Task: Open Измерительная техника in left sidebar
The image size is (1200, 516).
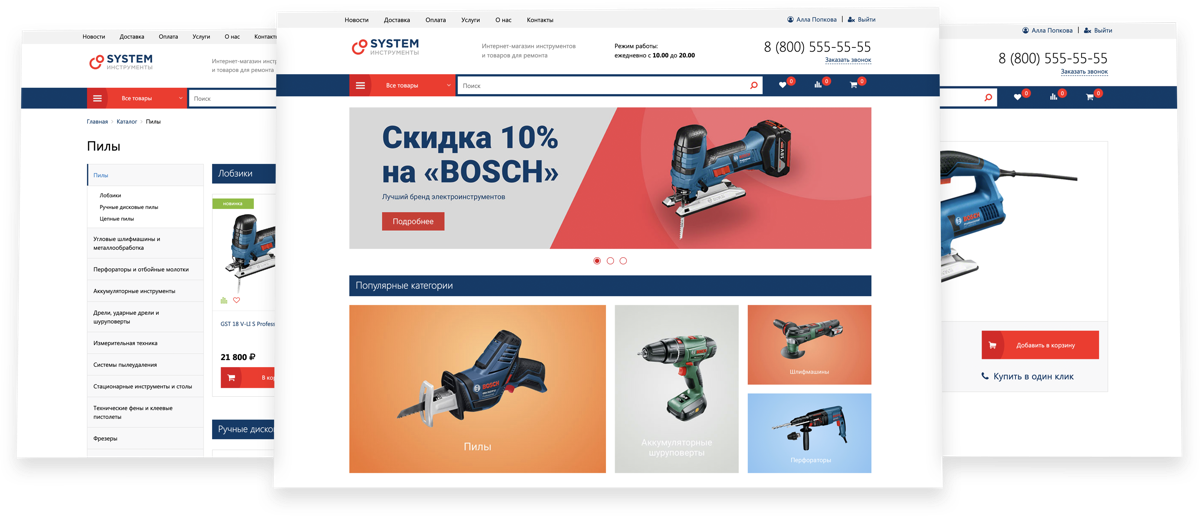Action: [145, 343]
